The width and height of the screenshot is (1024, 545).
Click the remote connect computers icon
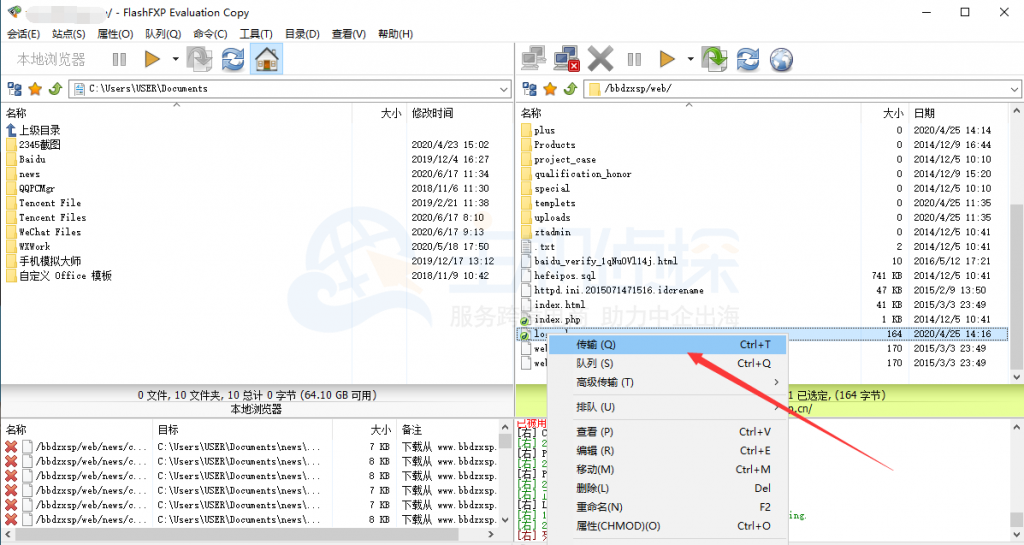[534, 59]
